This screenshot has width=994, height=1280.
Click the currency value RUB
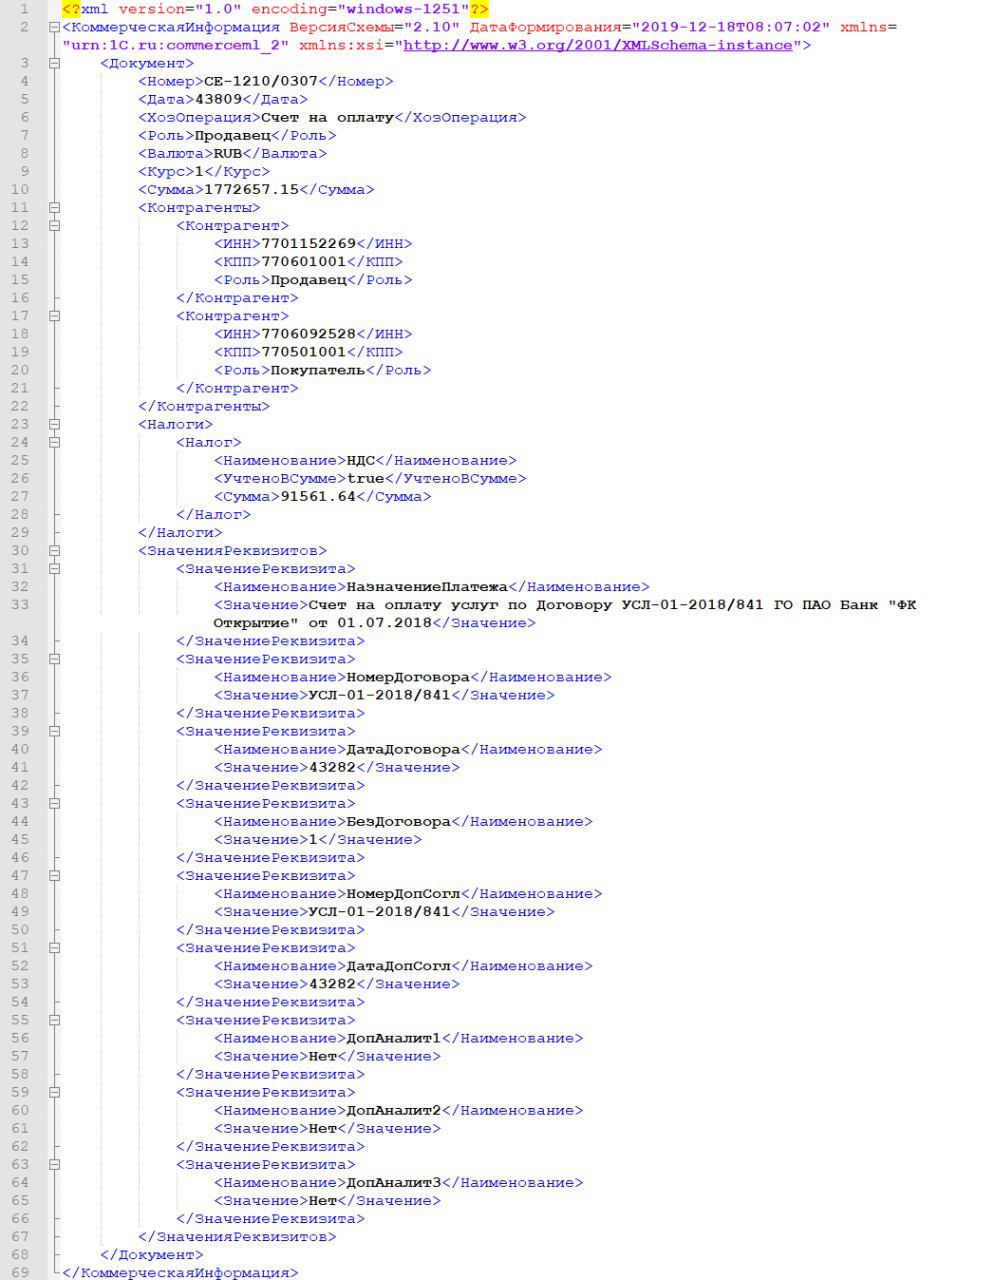tap(228, 153)
